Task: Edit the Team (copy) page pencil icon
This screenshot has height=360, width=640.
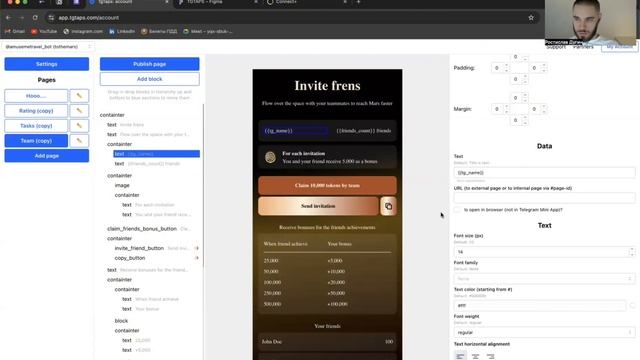Action: pos(79,141)
